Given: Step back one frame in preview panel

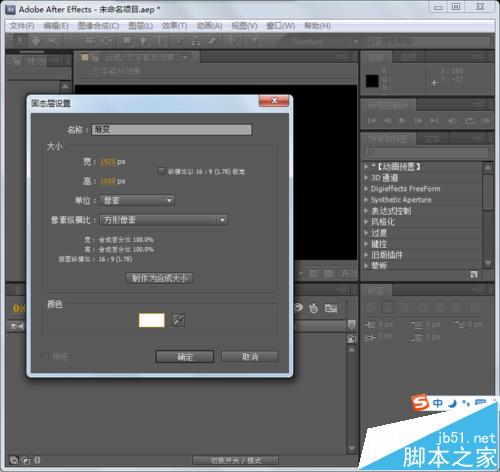Looking at the screenshot, I should (388, 120).
